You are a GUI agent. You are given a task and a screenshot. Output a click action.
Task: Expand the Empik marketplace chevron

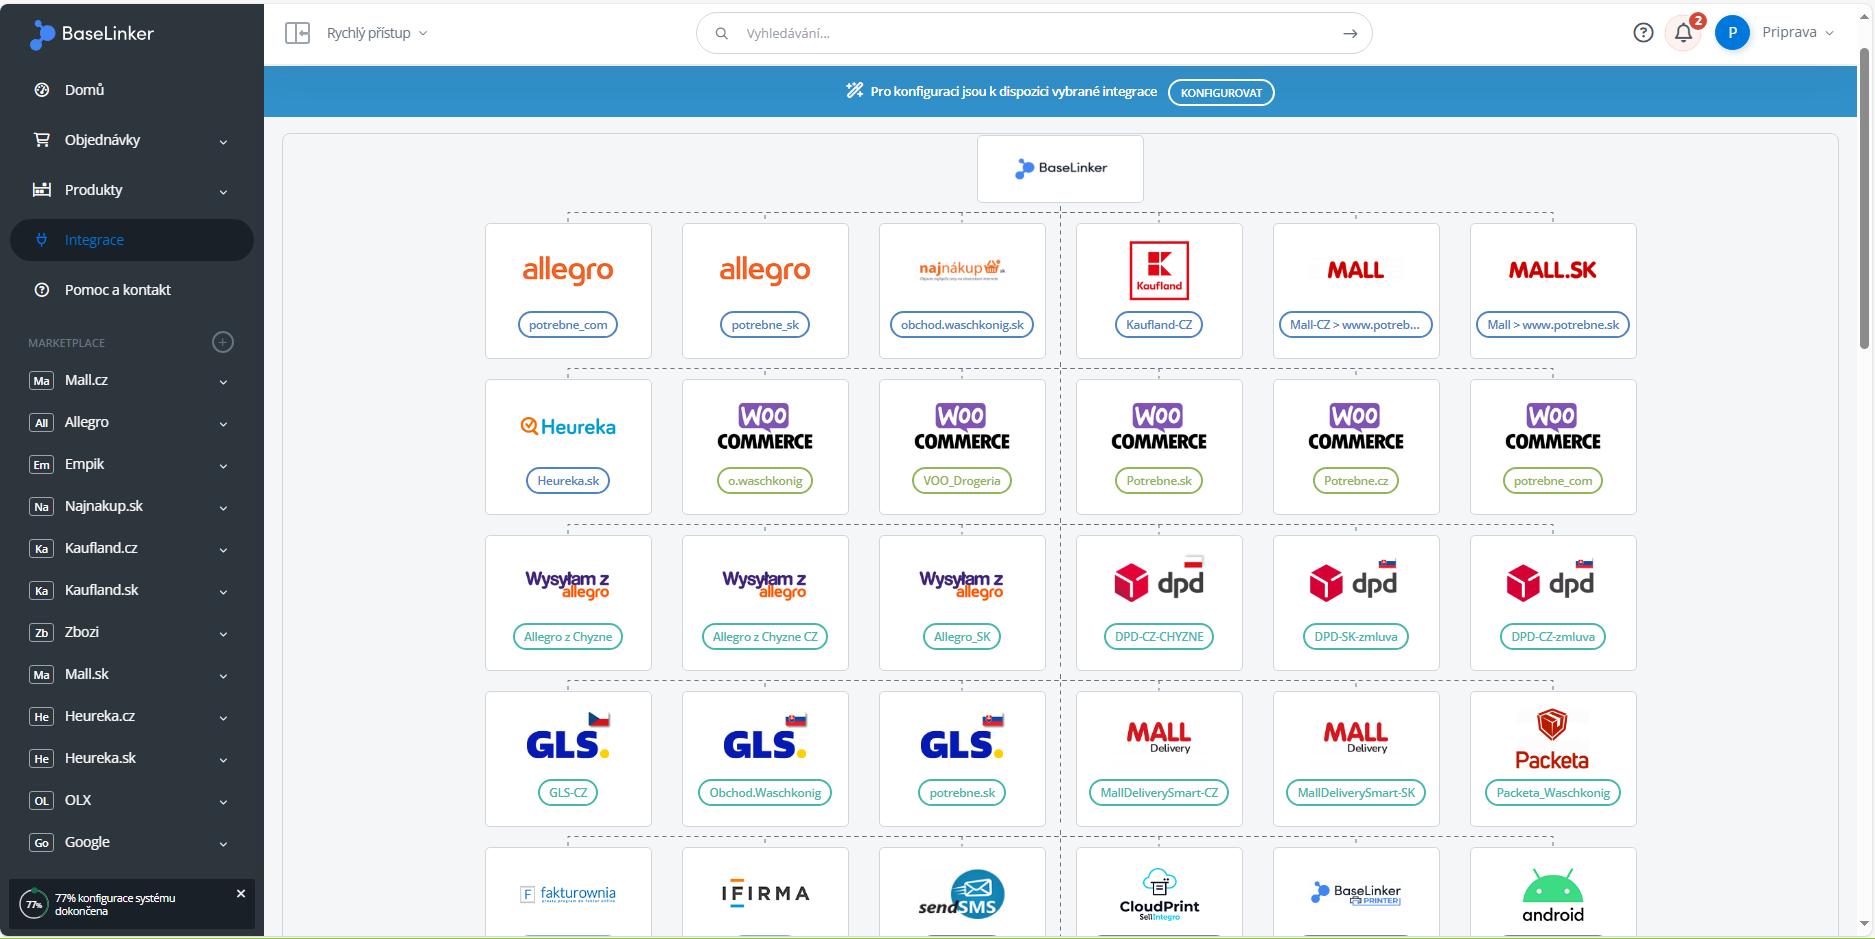pos(223,465)
